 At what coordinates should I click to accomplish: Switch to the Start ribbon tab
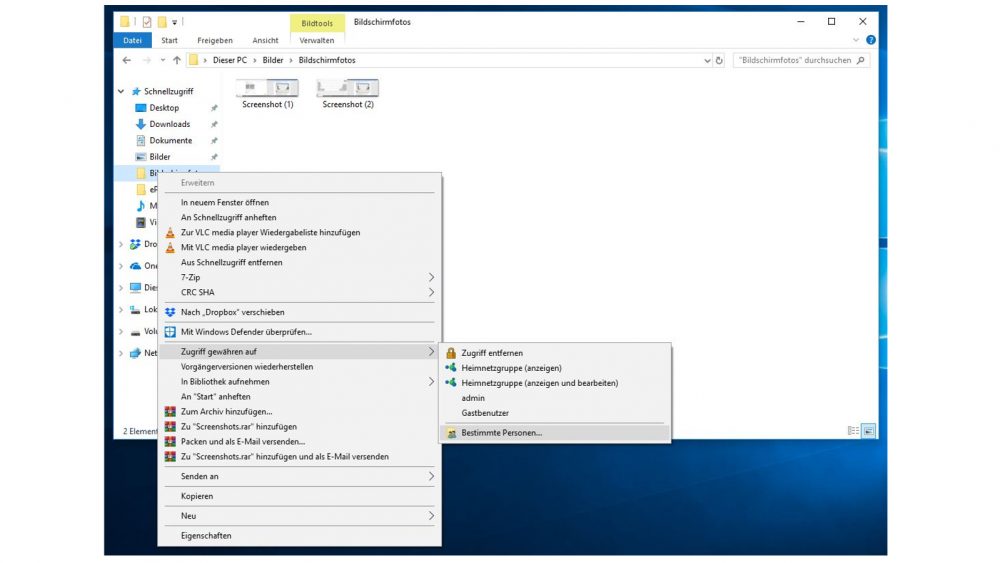[170, 40]
